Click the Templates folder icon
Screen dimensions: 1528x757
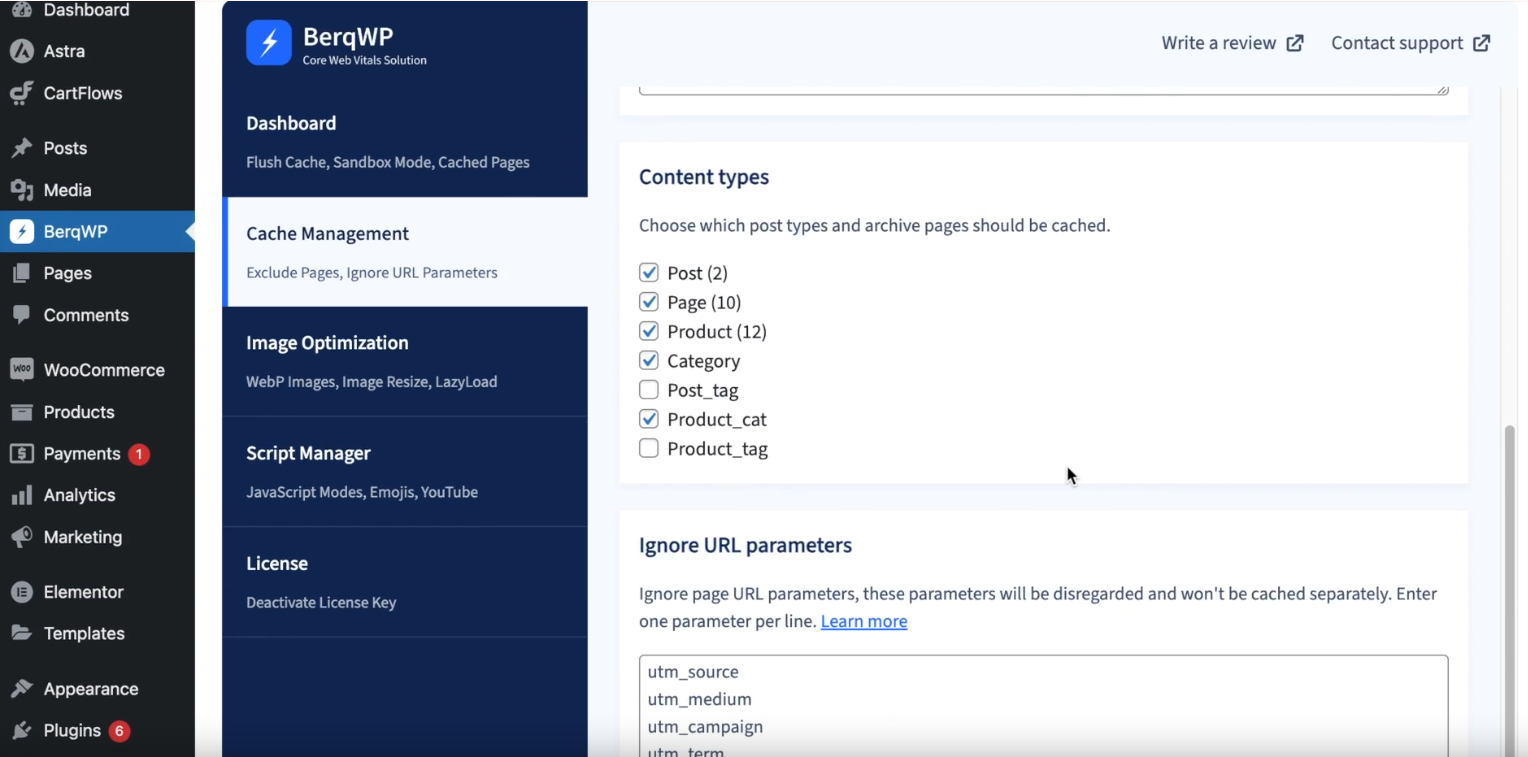point(21,633)
